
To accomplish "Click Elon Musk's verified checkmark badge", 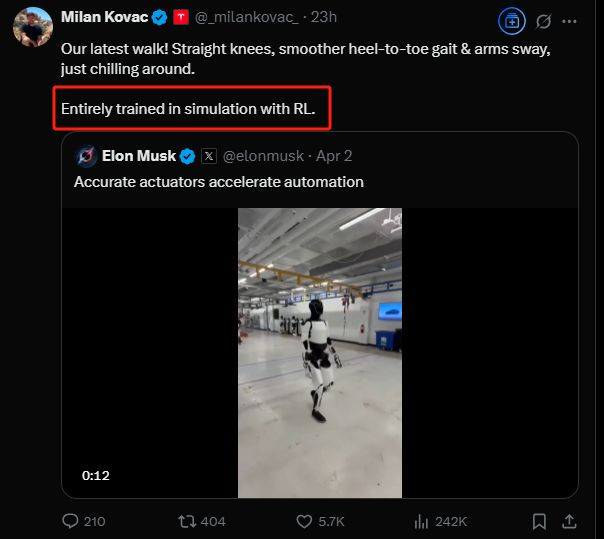I will (188, 156).
